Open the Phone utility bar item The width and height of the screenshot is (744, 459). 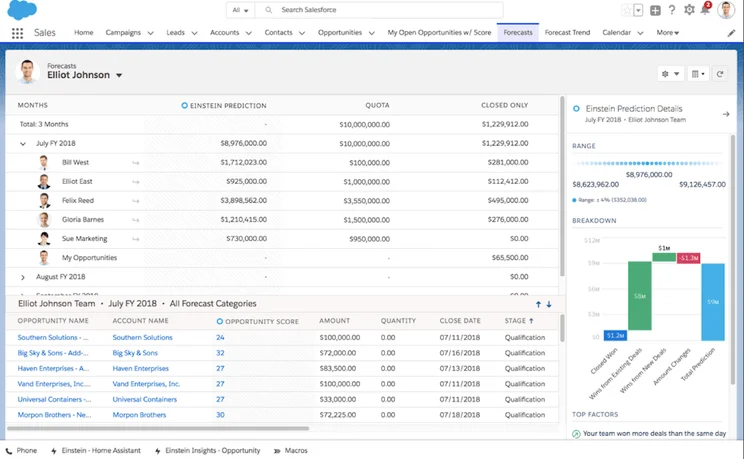click(x=21, y=450)
